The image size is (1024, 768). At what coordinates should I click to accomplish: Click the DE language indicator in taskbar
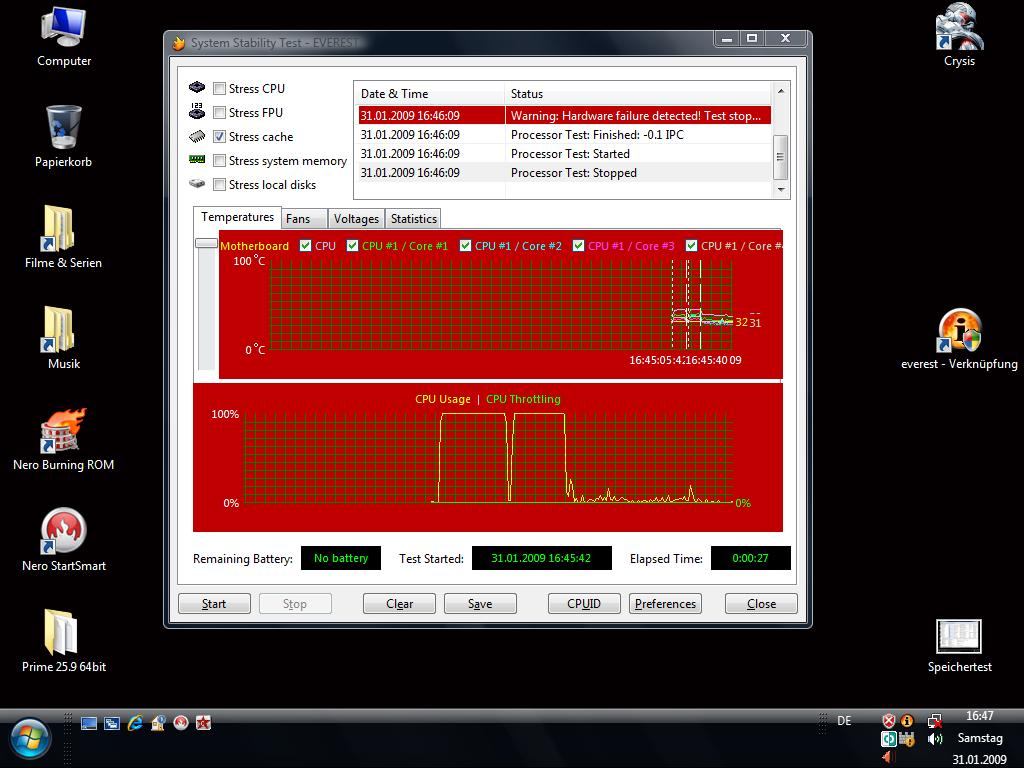(x=844, y=721)
